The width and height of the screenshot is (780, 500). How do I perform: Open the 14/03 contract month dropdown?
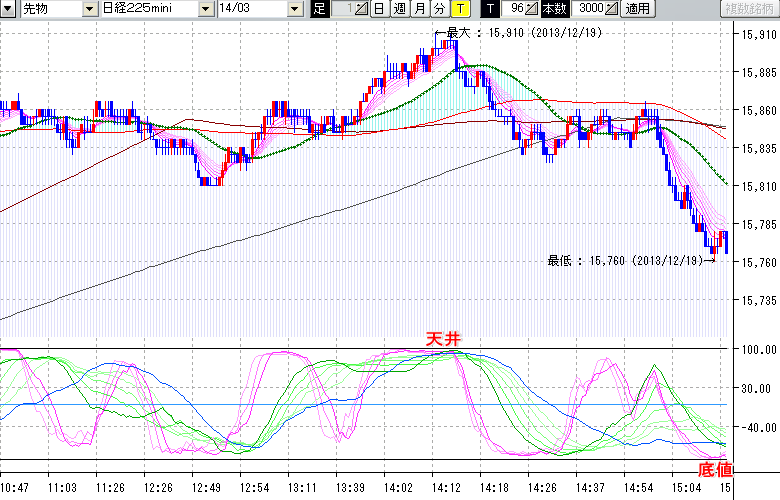294,9
